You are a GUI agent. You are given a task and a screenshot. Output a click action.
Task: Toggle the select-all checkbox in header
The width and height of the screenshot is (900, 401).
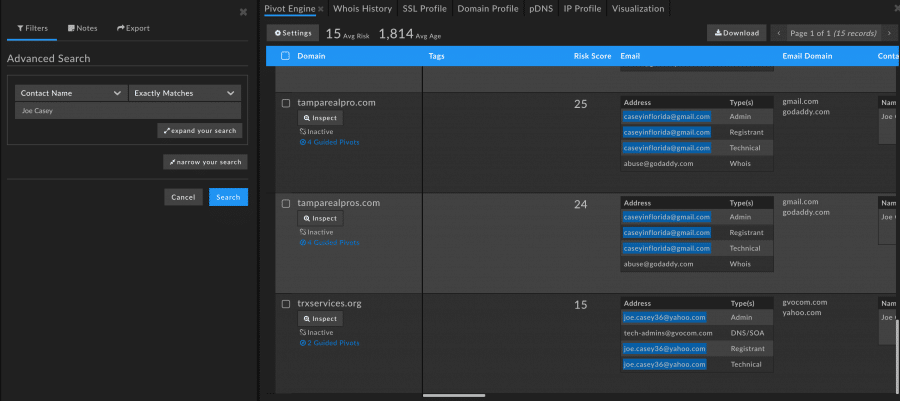(x=285, y=56)
